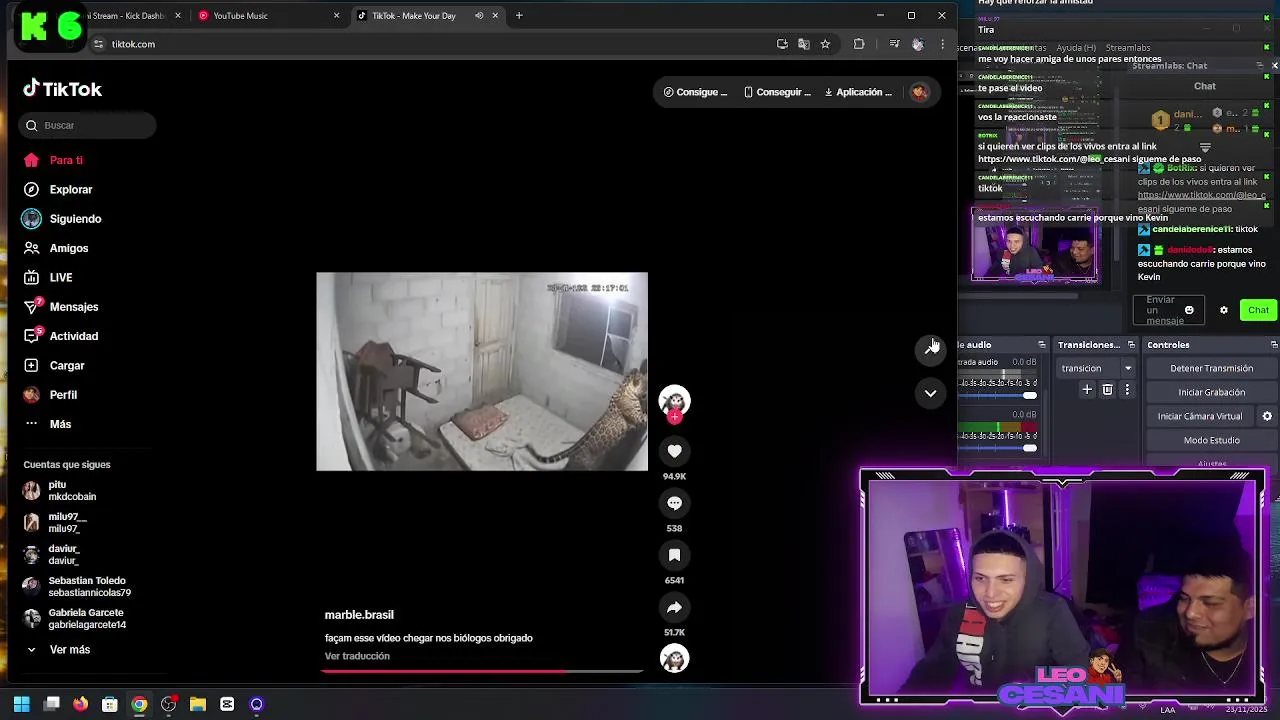Enable Modo Estudio in OBS
Viewport: 1280px width, 720px height.
(1211, 440)
